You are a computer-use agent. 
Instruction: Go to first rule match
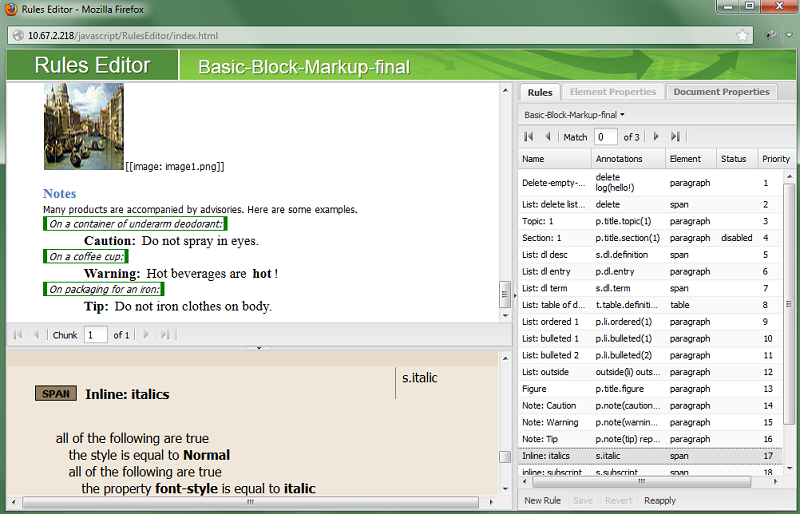(x=528, y=136)
